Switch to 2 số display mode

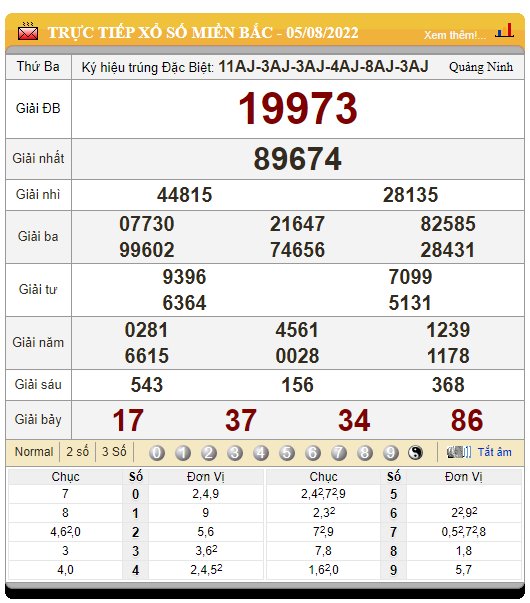(77, 451)
